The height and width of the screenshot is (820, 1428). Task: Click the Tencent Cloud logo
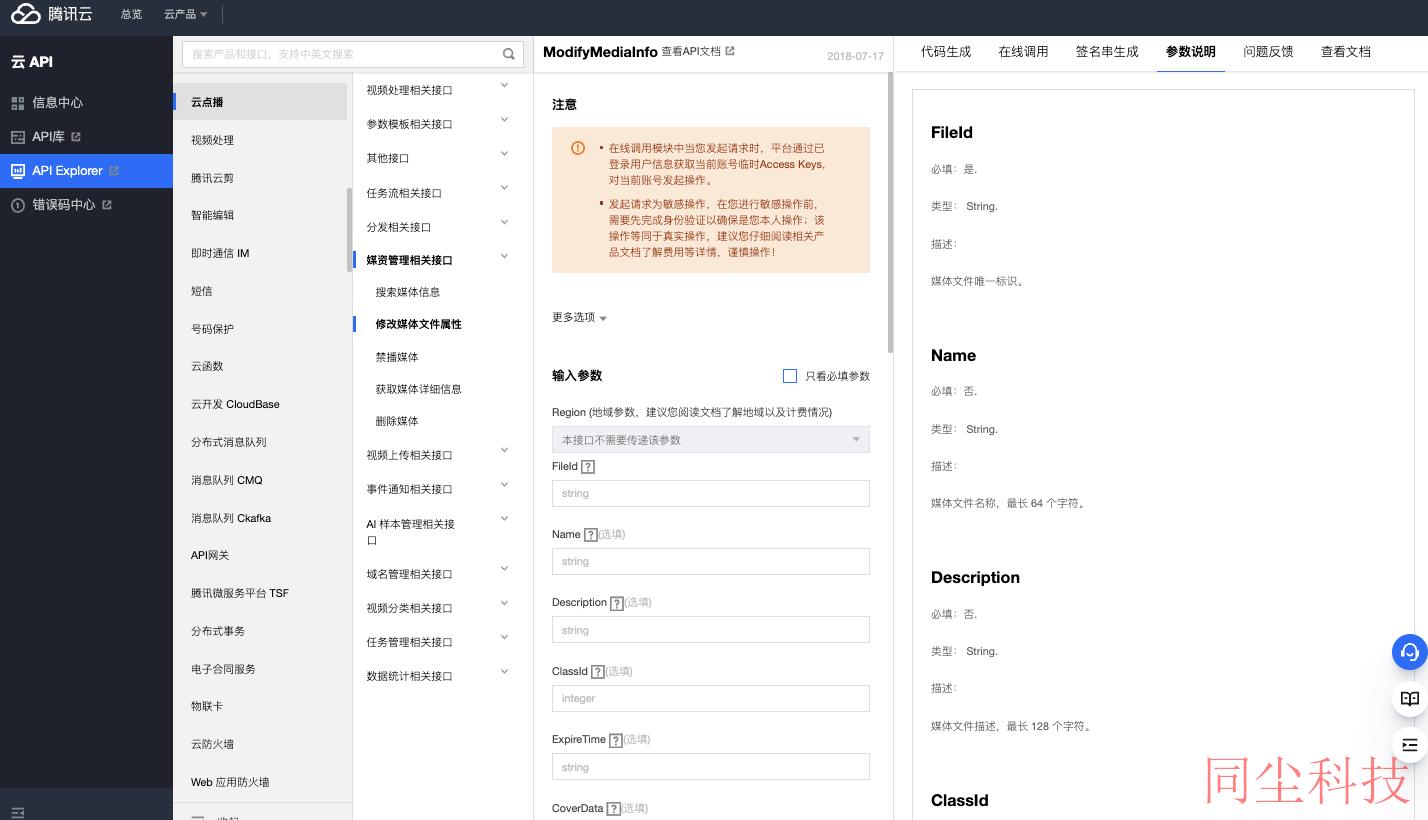(52, 14)
